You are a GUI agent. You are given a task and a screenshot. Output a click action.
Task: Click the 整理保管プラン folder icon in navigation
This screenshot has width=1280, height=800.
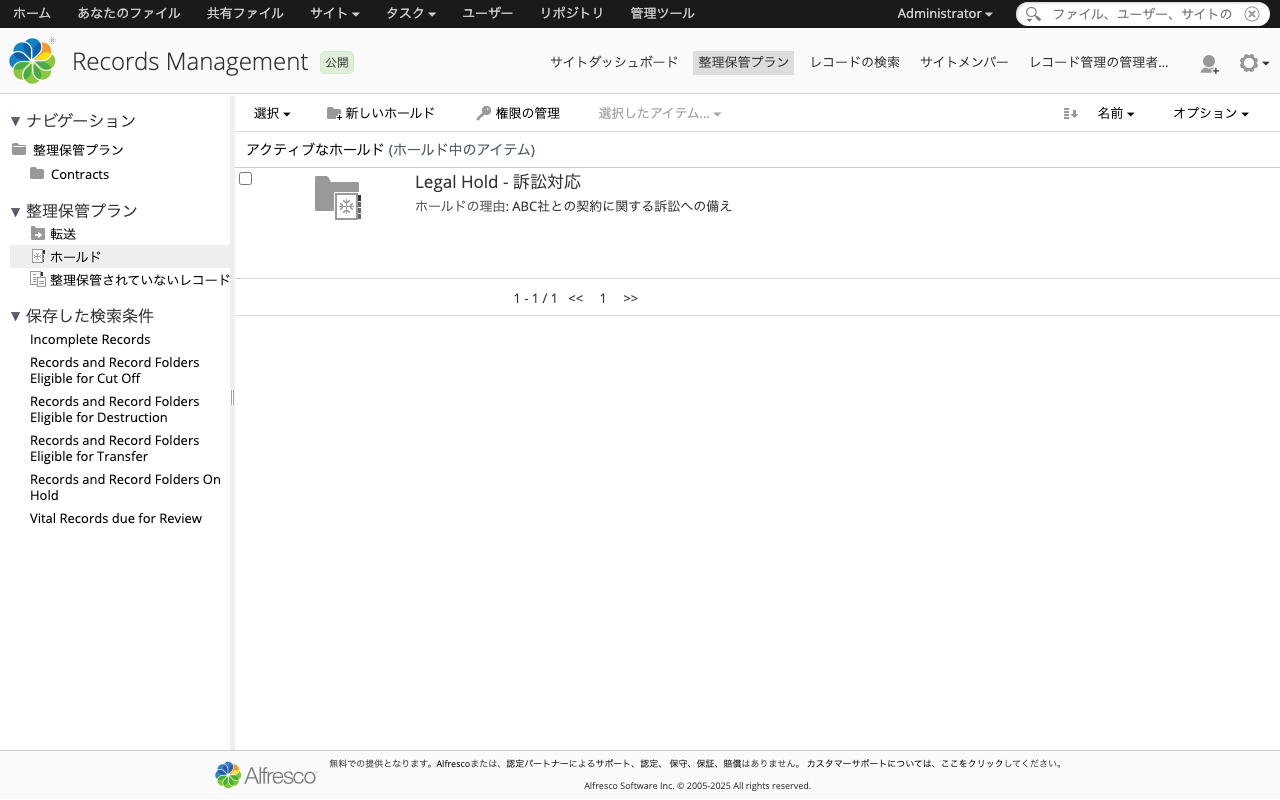(x=19, y=150)
